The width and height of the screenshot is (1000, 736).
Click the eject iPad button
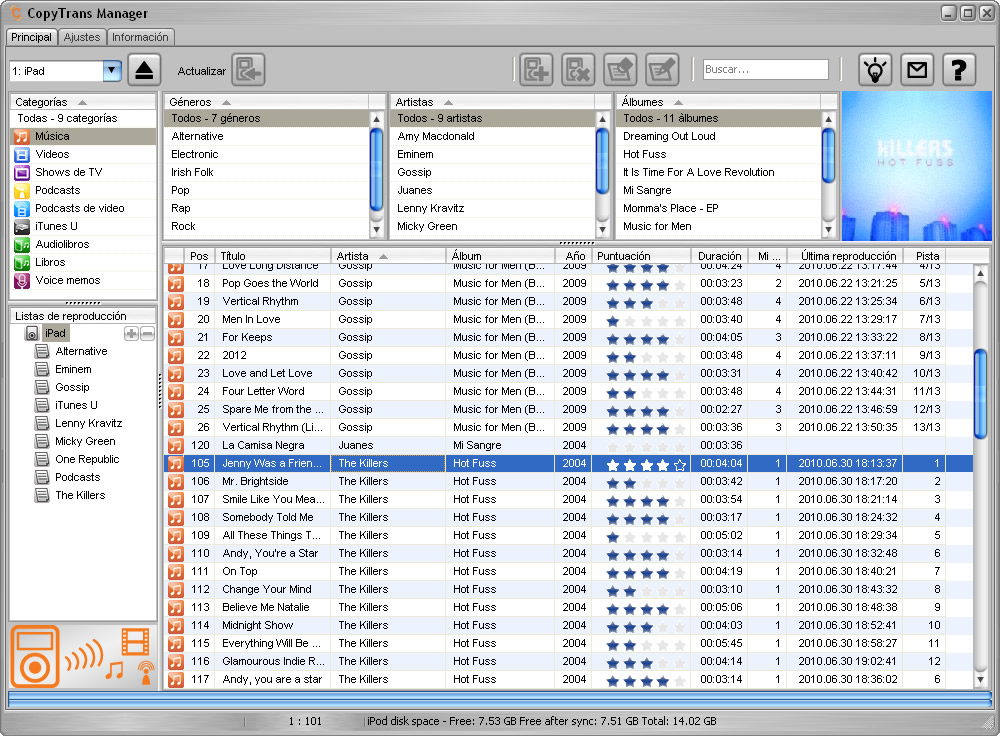pos(144,70)
